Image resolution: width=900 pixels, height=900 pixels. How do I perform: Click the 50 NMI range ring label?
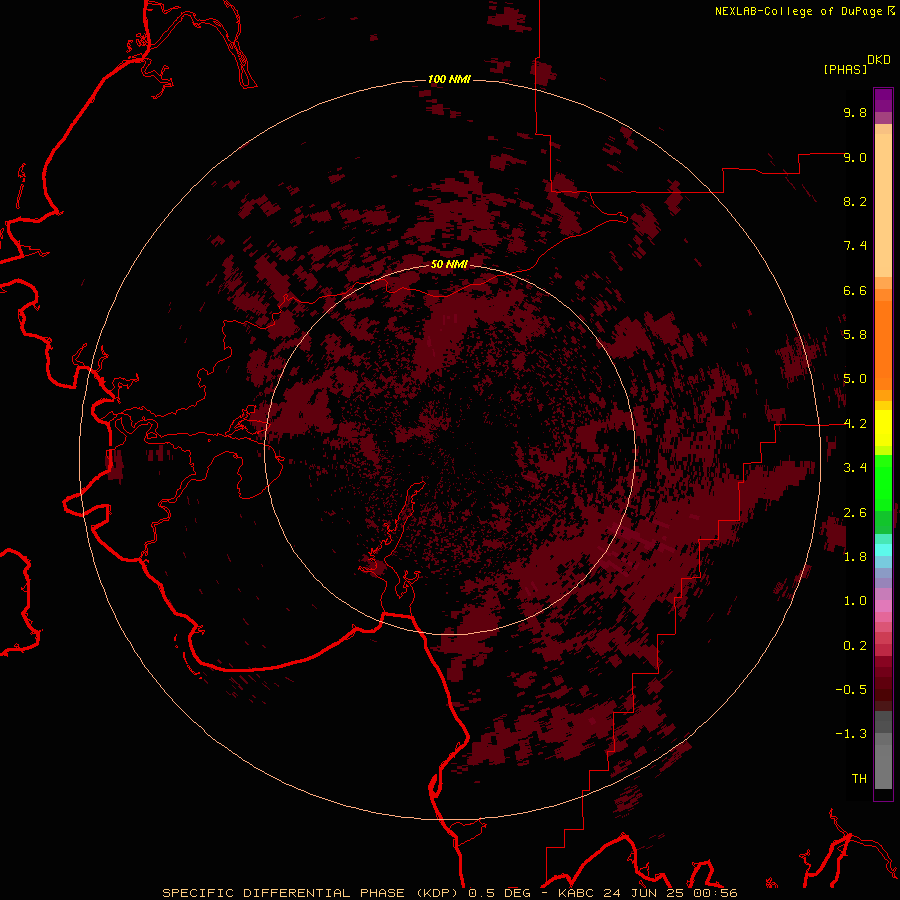pyautogui.click(x=449, y=264)
